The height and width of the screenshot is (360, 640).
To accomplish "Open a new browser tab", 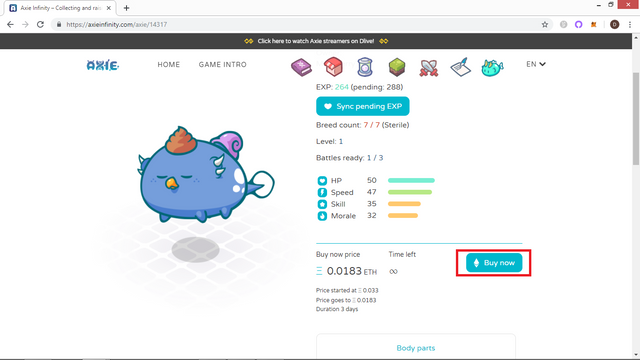I will coord(126,8).
